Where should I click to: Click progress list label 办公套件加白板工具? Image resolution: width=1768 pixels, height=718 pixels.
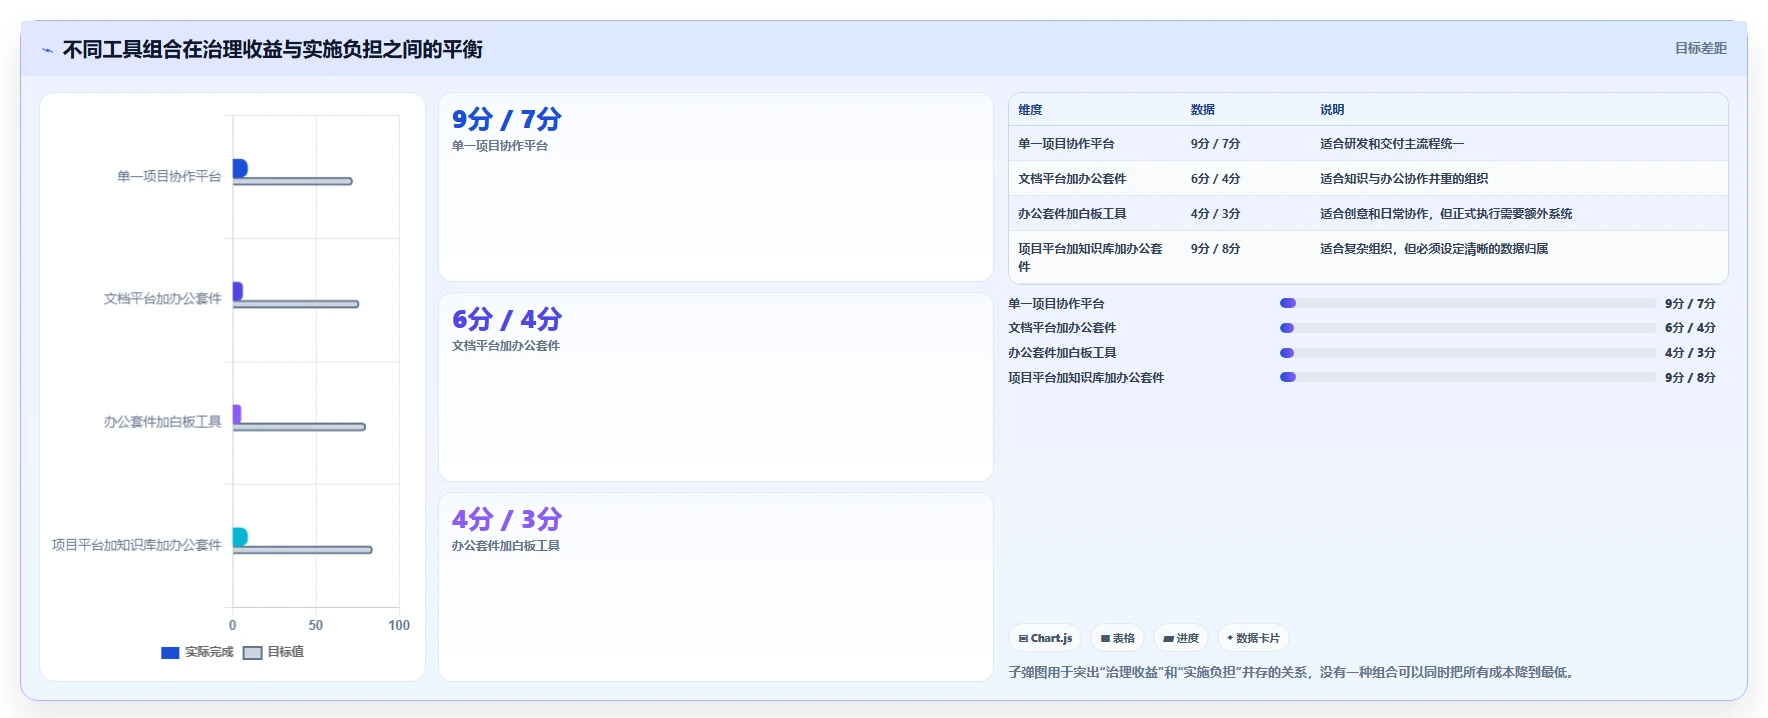pyautogui.click(x=1062, y=353)
